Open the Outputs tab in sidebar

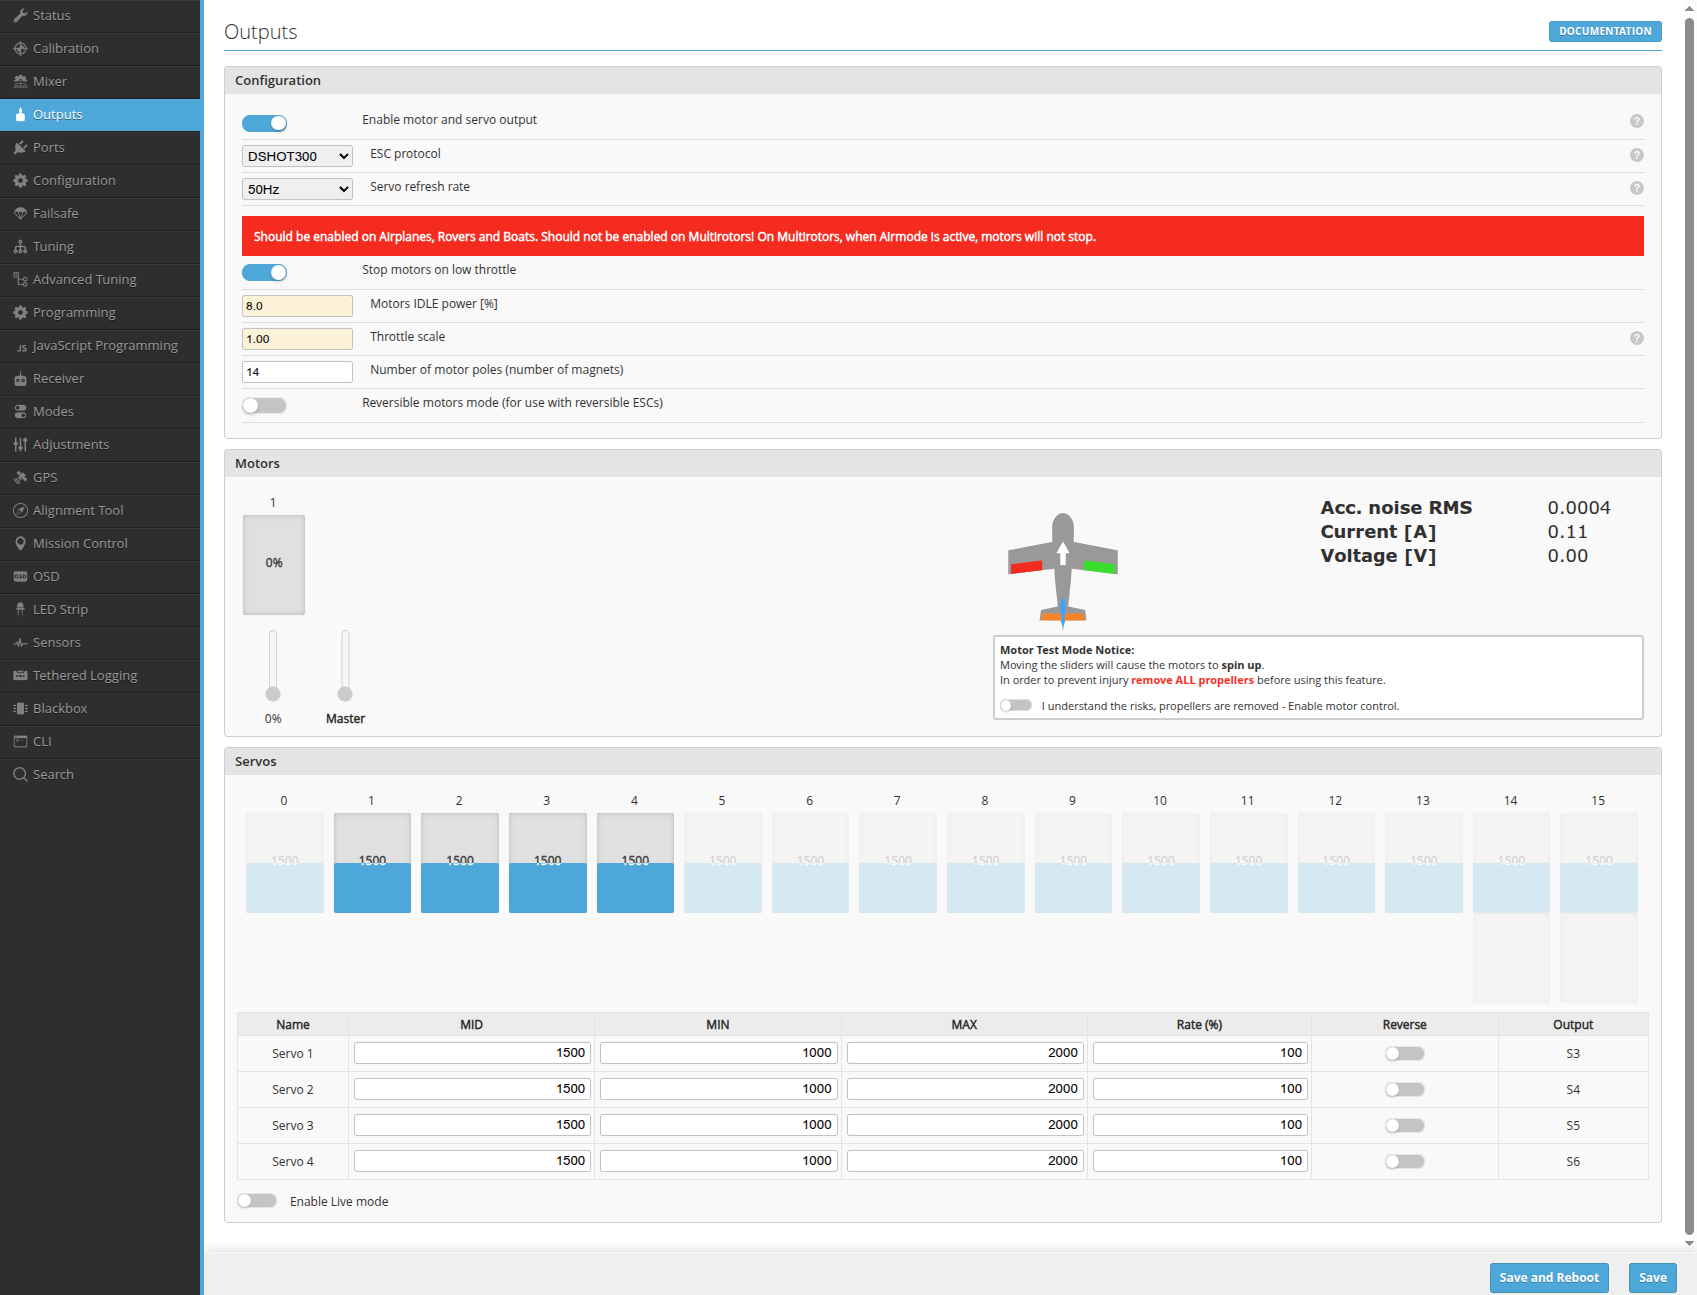[x=100, y=114]
